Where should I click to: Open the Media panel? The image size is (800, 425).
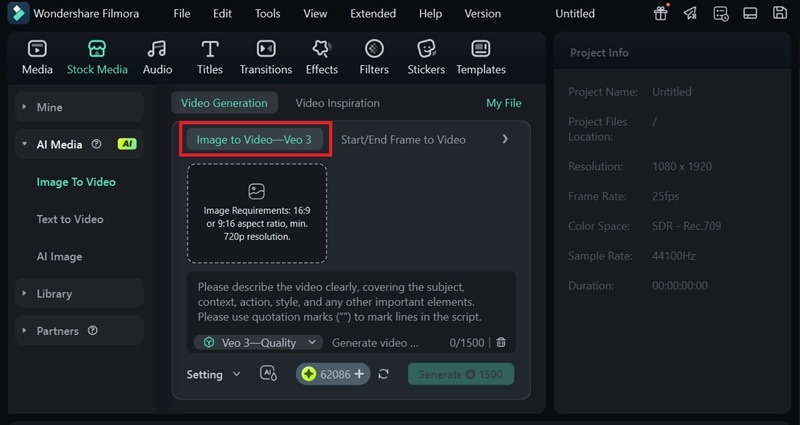click(x=37, y=57)
